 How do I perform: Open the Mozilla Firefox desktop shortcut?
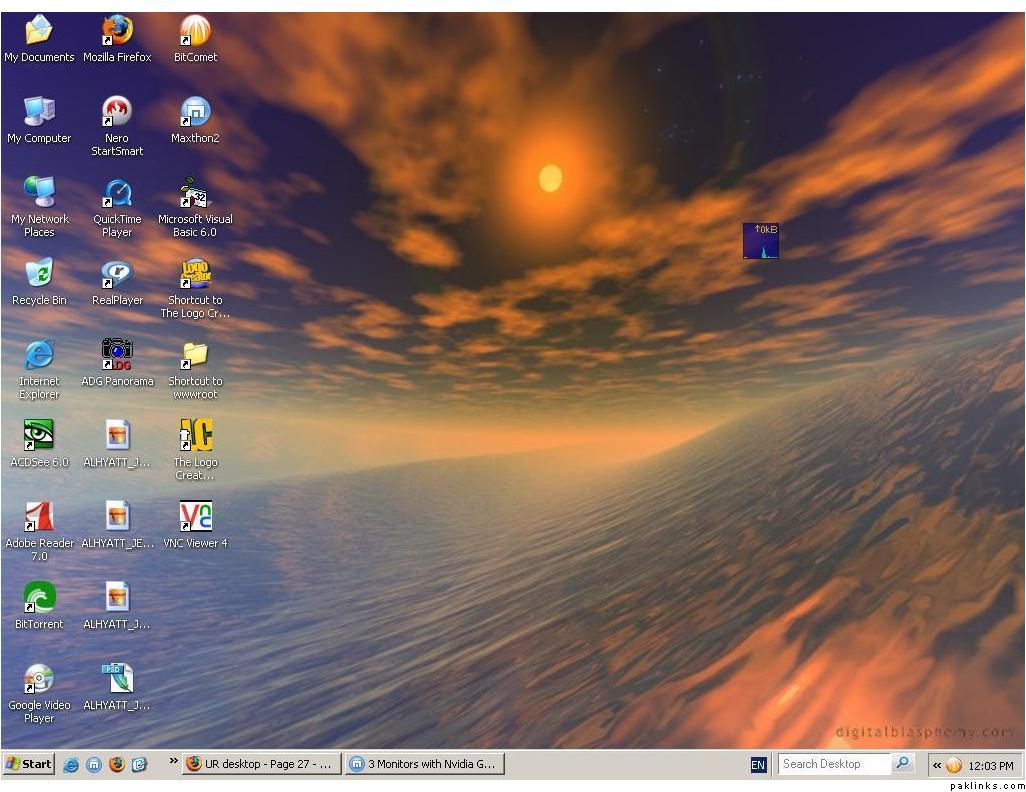click(x=117, y=32)
